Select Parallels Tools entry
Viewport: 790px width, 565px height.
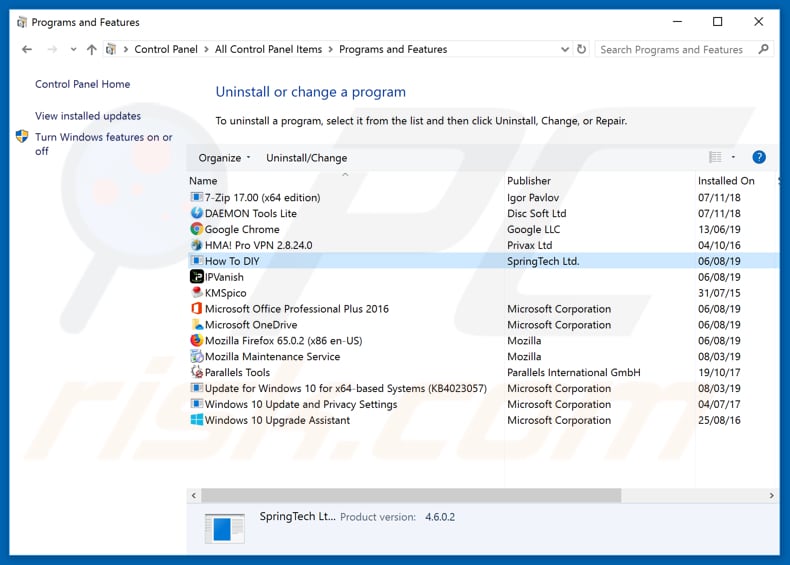[237, 372]
